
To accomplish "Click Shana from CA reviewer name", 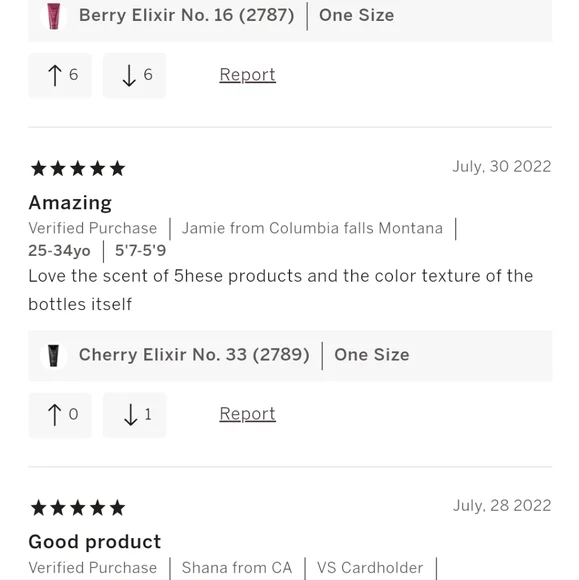I will tap(237, 568).
